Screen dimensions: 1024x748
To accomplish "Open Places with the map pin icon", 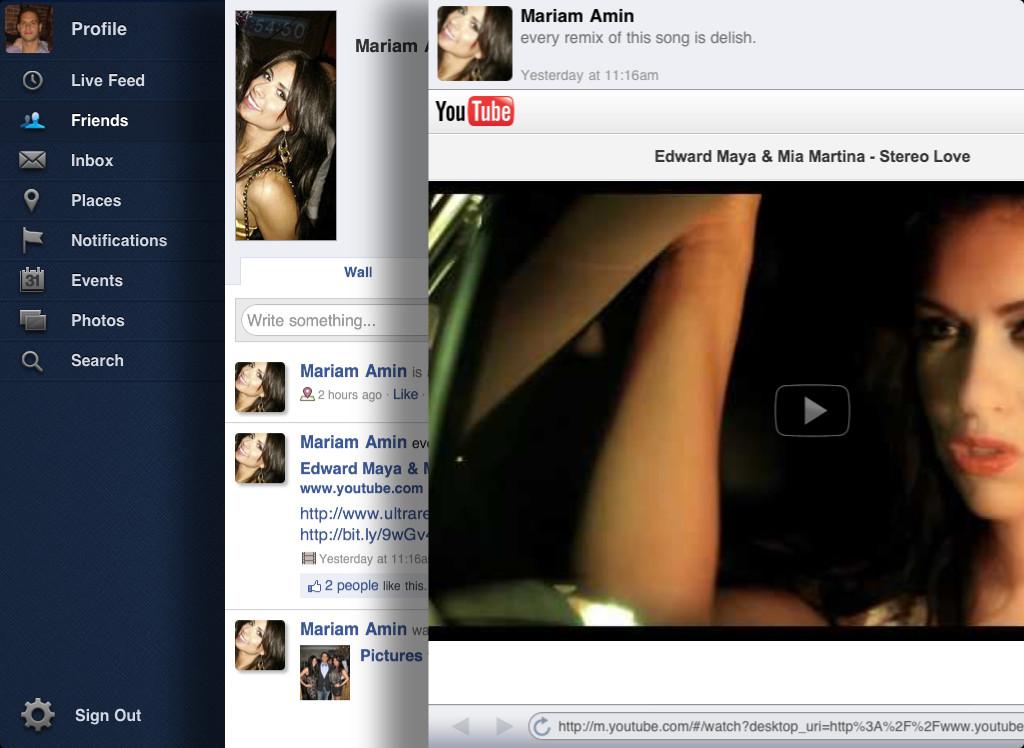I will point(31,200).
